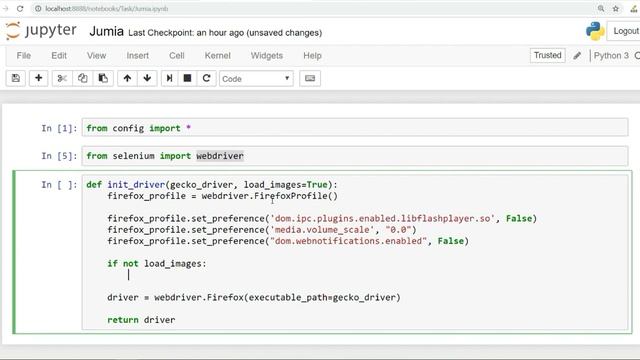Screen dimensions: 640x360
Task: Click the 'if not load_images:' line
Action: tap(157, 264)
